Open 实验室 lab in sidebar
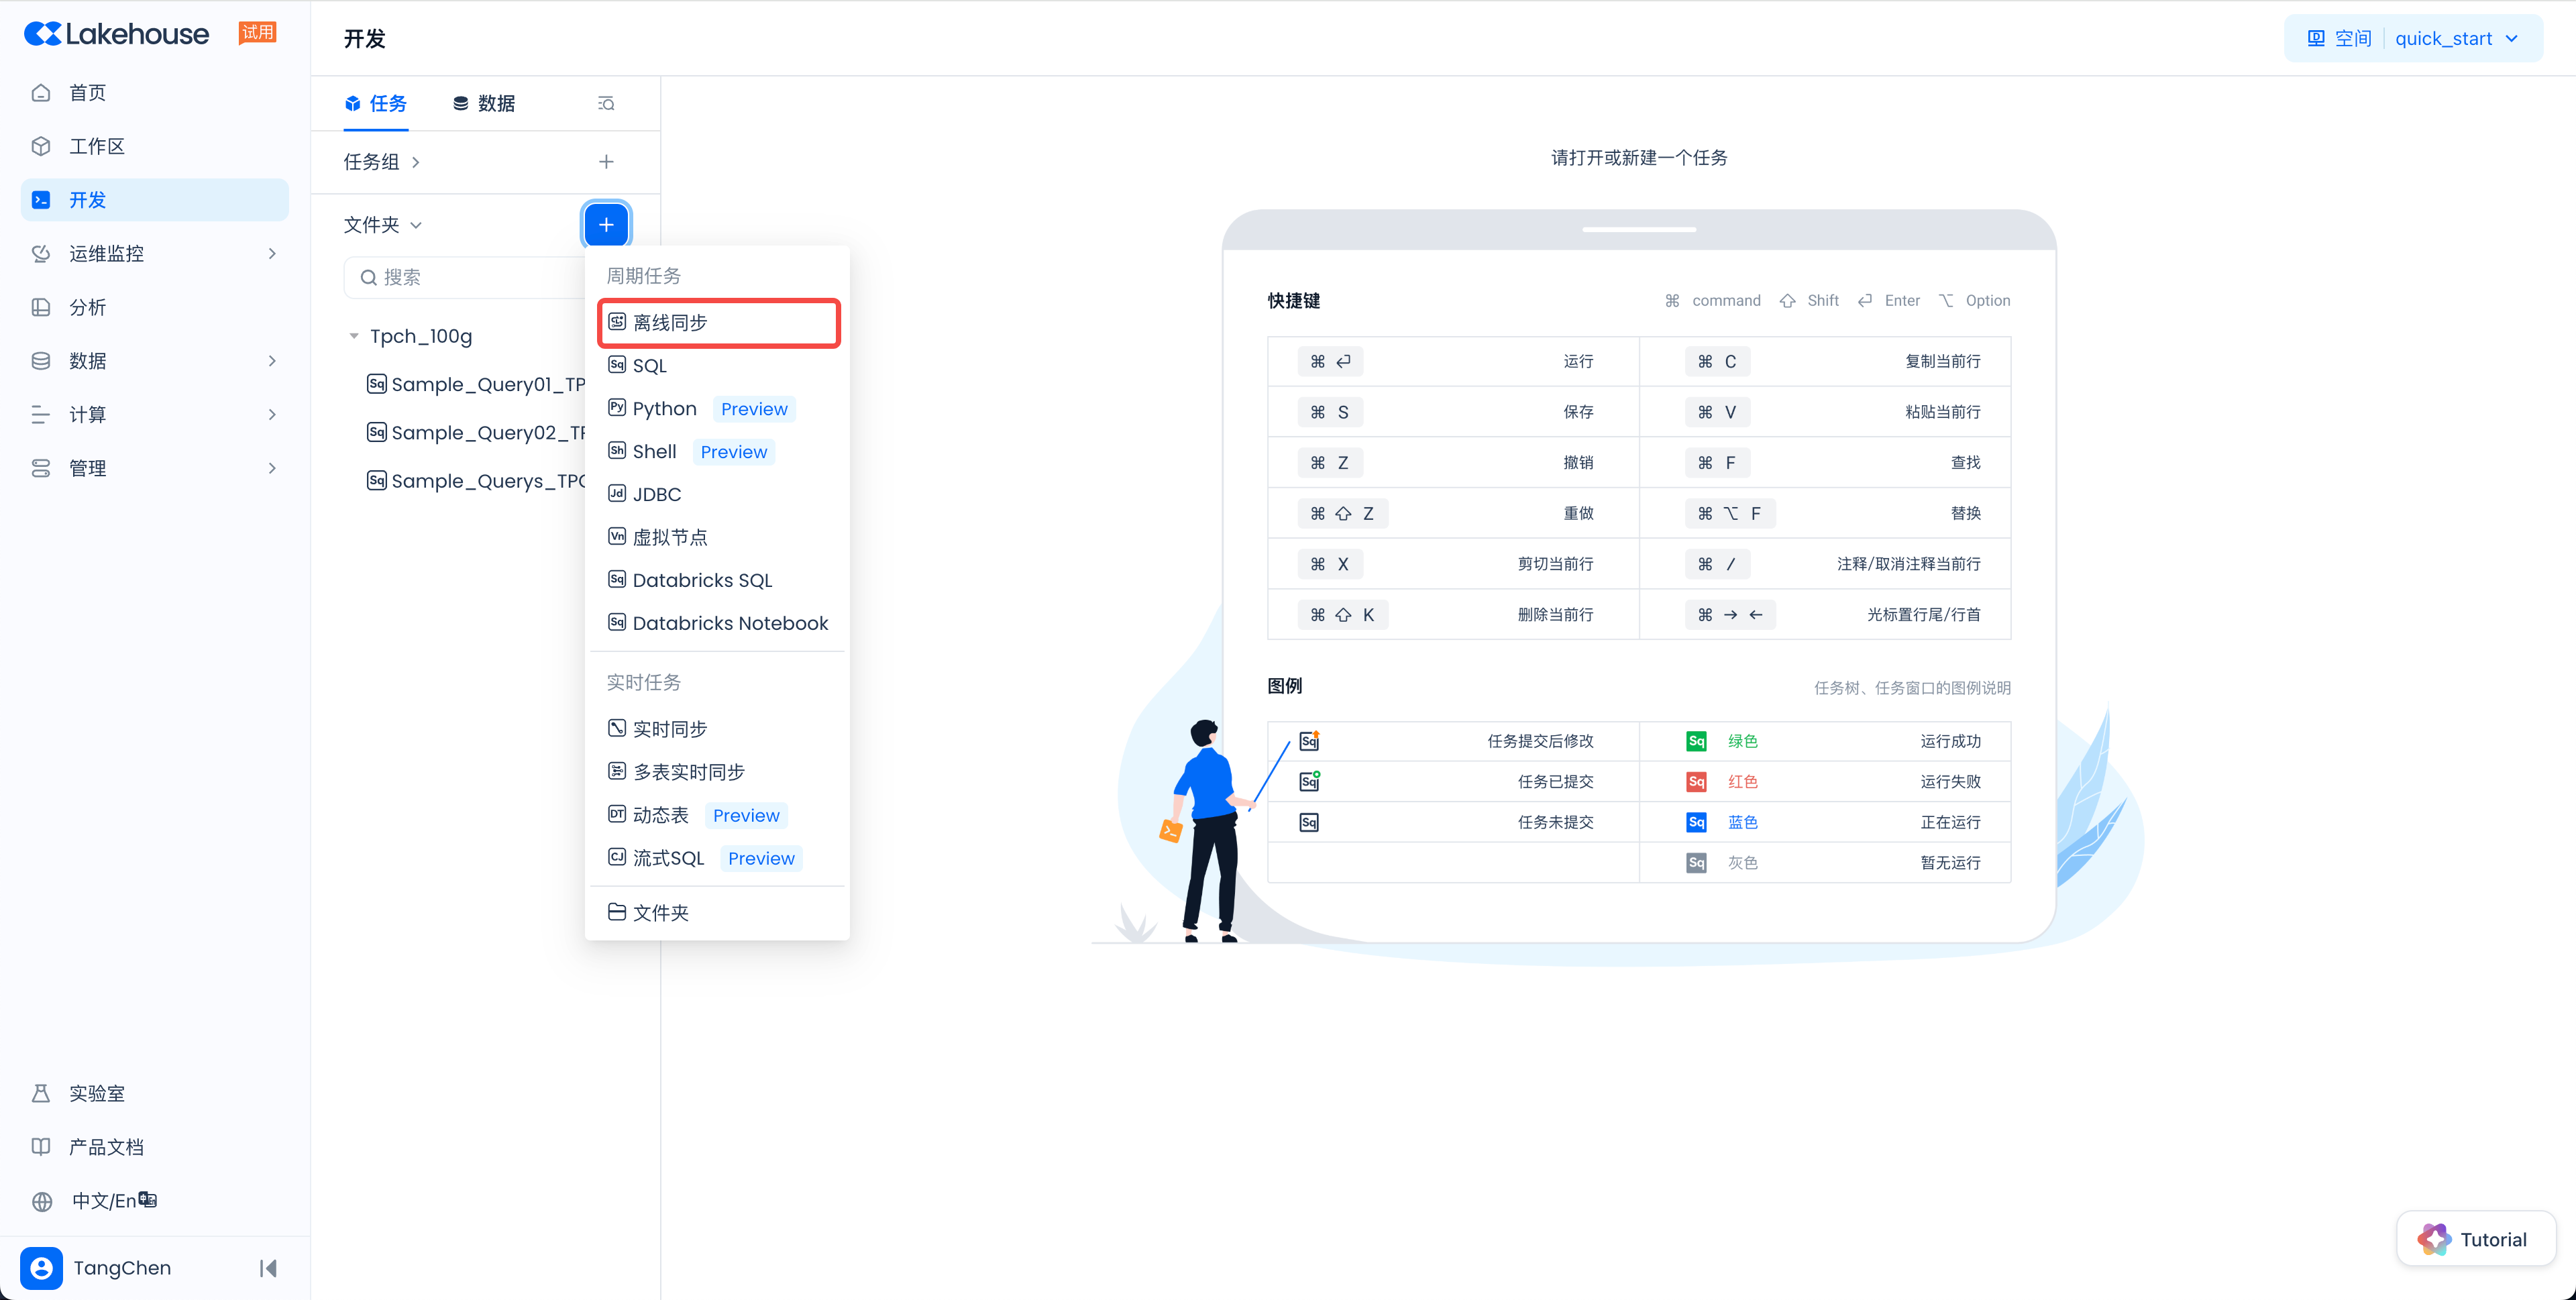This screenshot has width=2576, height=1300. point(97,1093)
